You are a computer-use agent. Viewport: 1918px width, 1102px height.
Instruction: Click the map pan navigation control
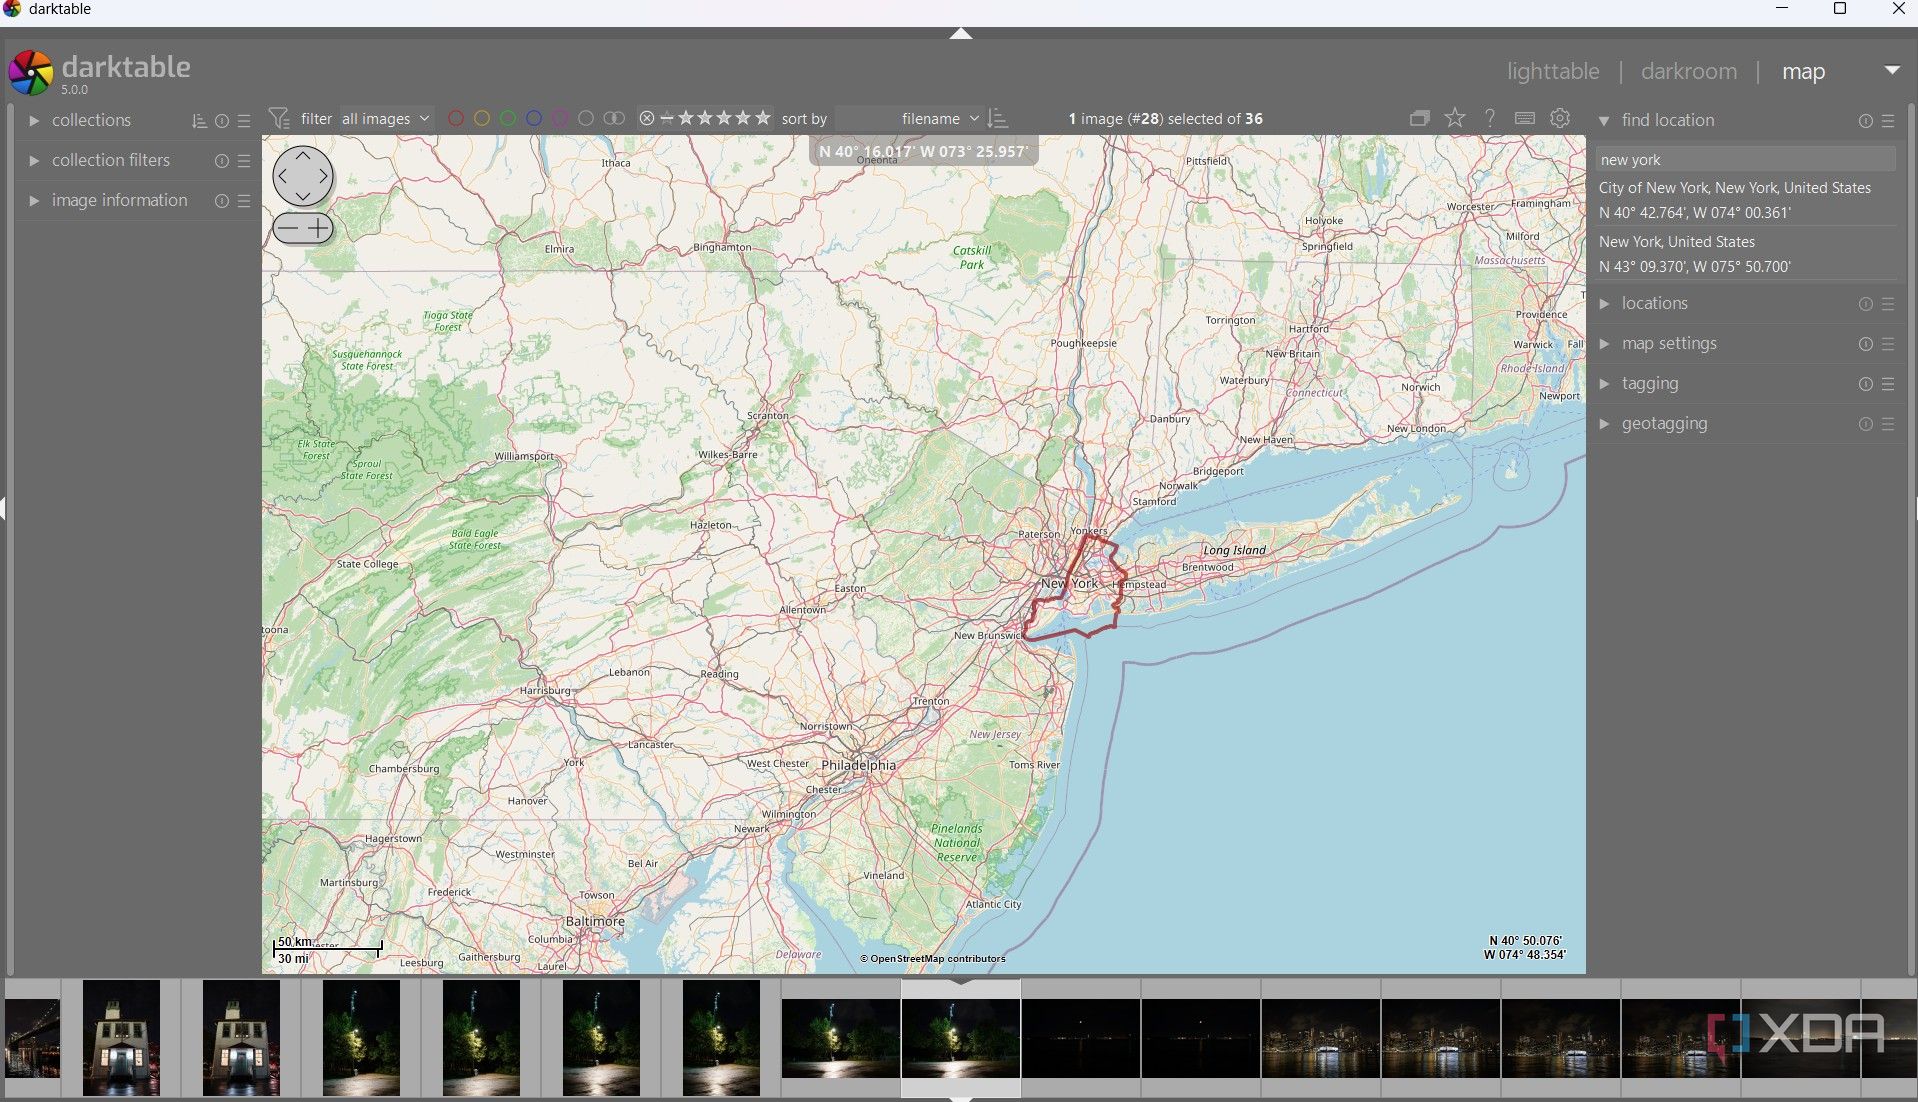[x=303, y=177]
